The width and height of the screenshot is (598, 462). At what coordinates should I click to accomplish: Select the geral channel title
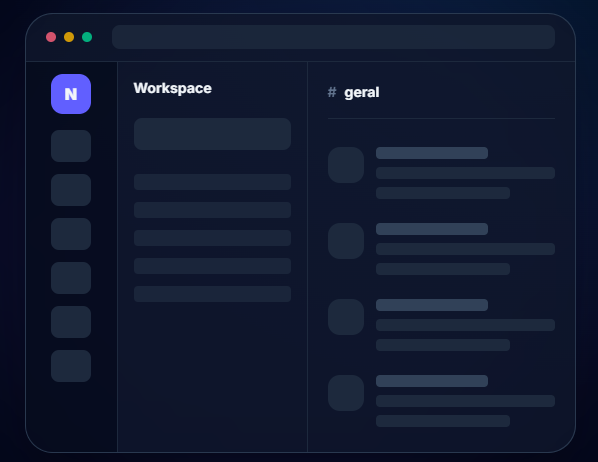pyautogui.click(x=362, y=92)
